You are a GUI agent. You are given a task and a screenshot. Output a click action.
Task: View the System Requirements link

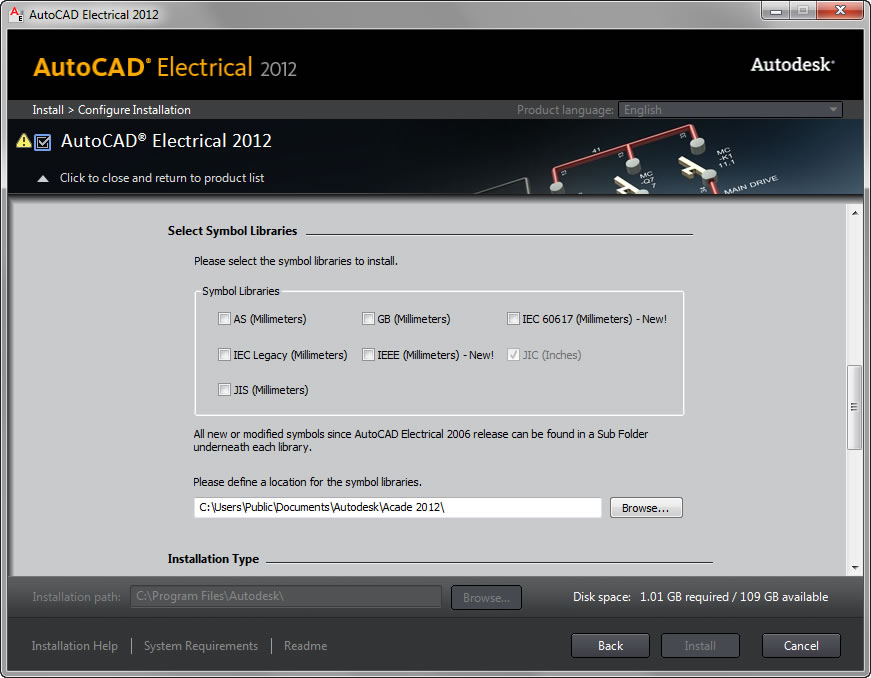click(201, 646)
